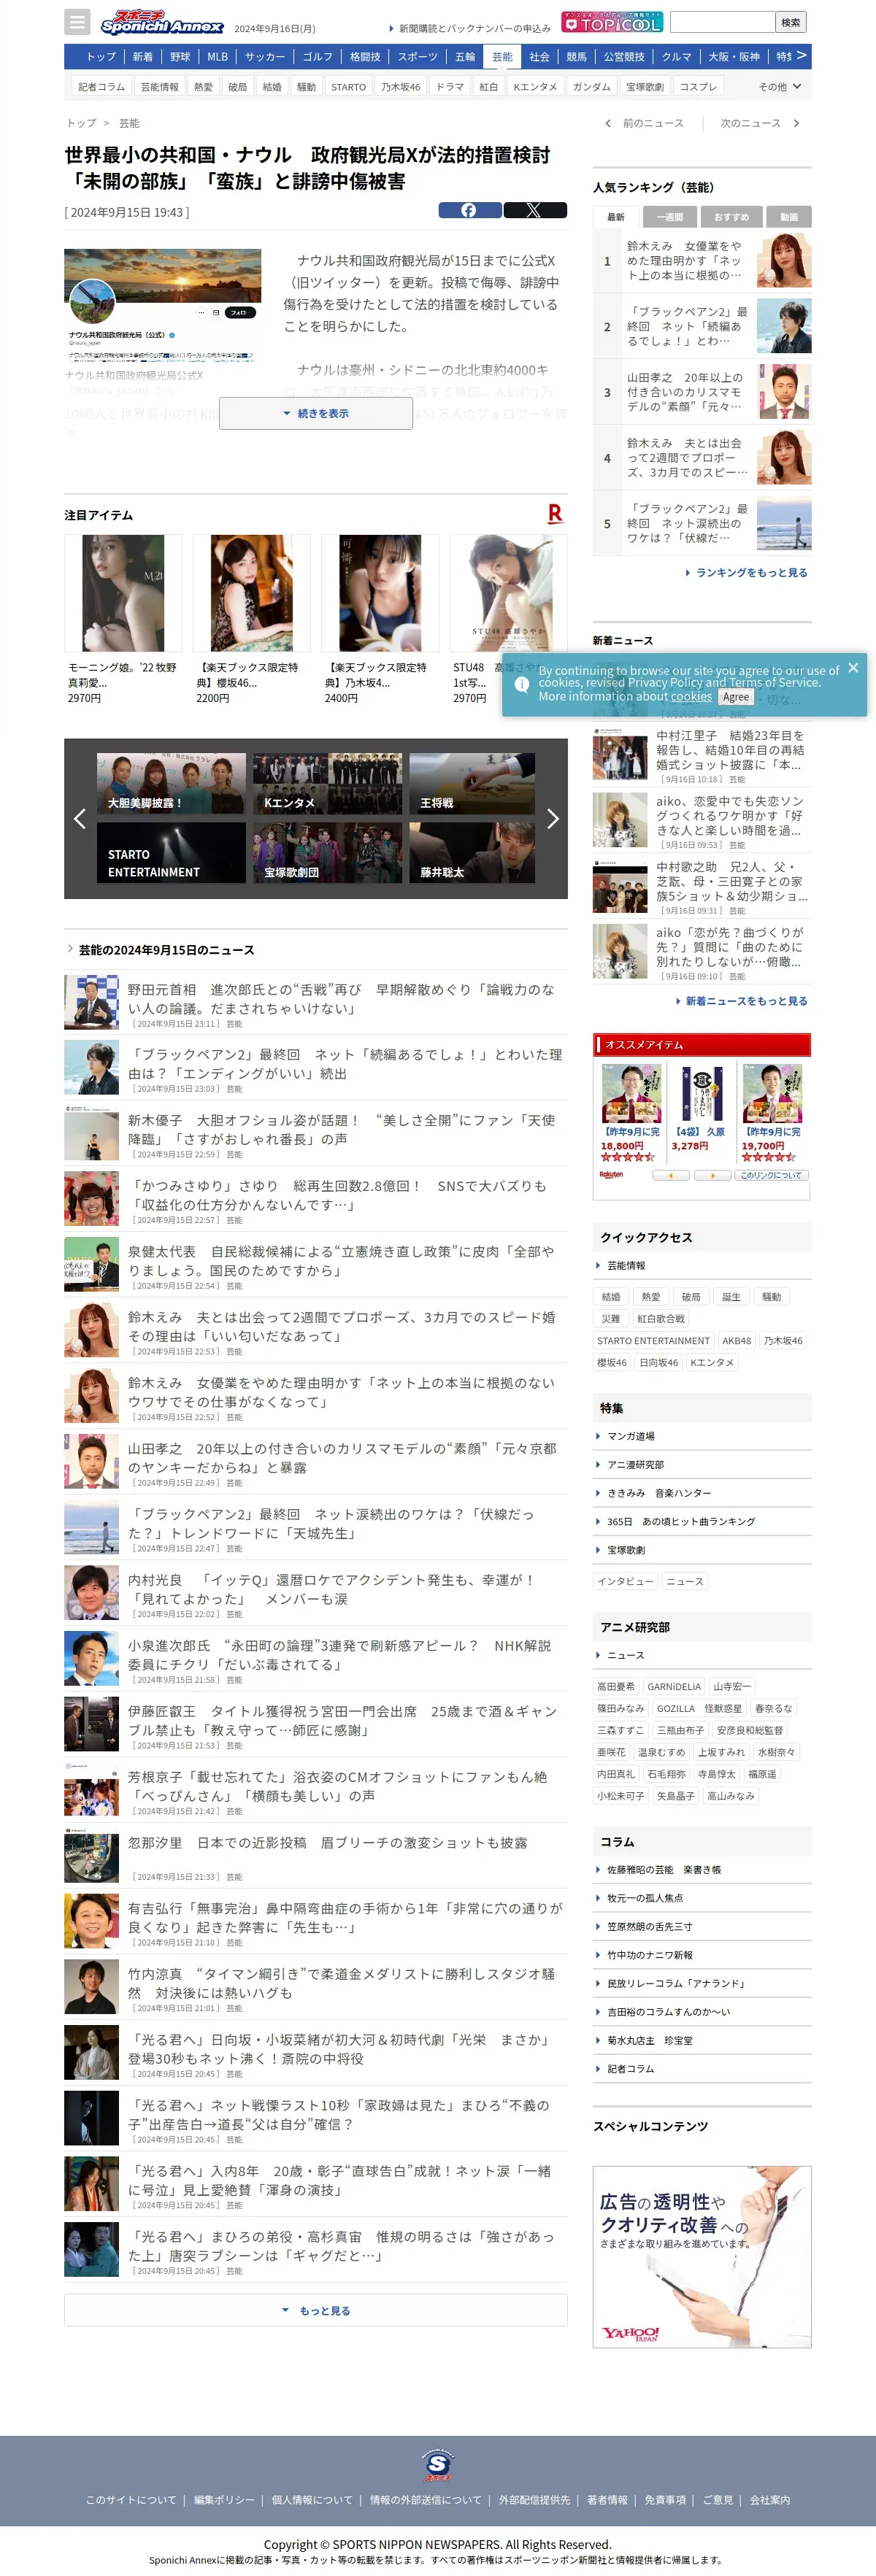Click the 高田憂希 anime tag

(x=616, y=1686)
